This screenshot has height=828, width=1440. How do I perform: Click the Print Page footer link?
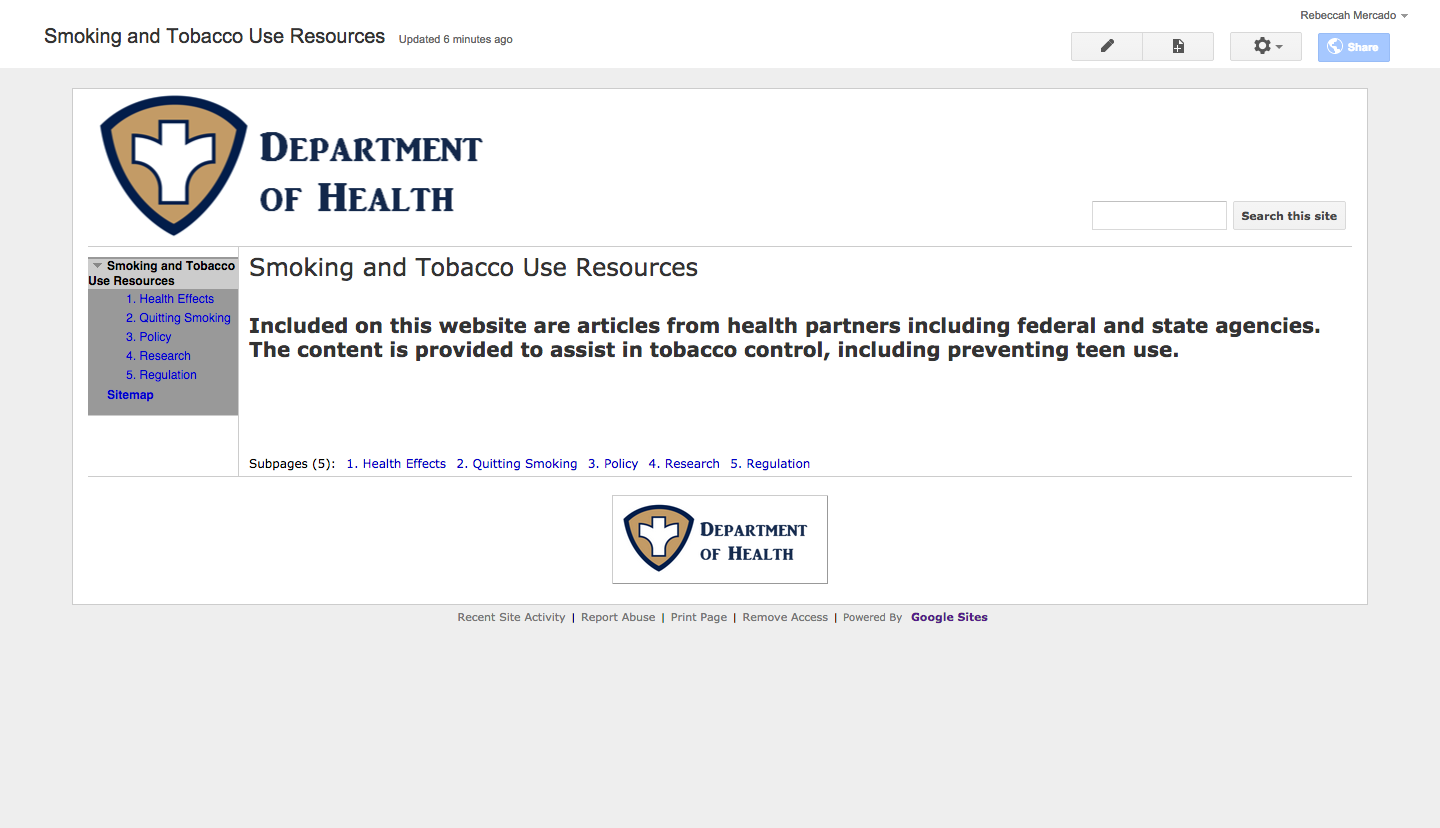coord(699,618)
